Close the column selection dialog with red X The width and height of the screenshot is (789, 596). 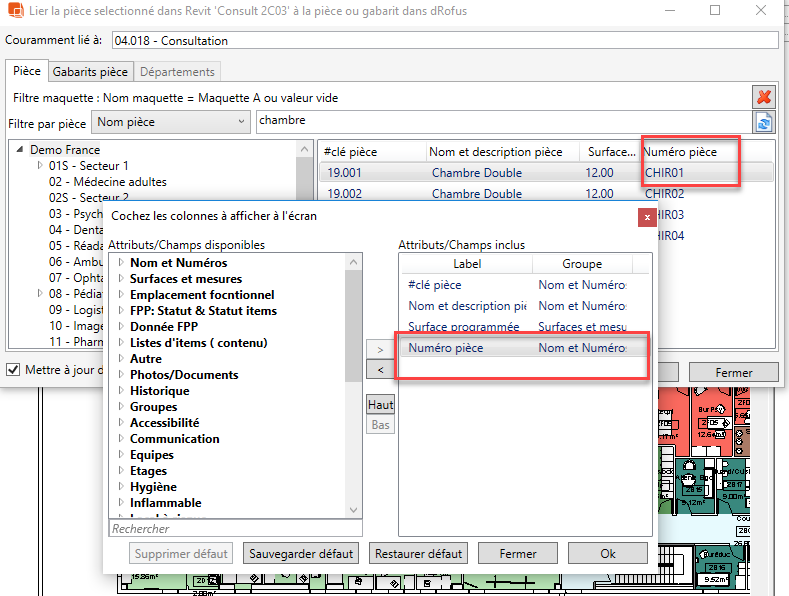647,216
